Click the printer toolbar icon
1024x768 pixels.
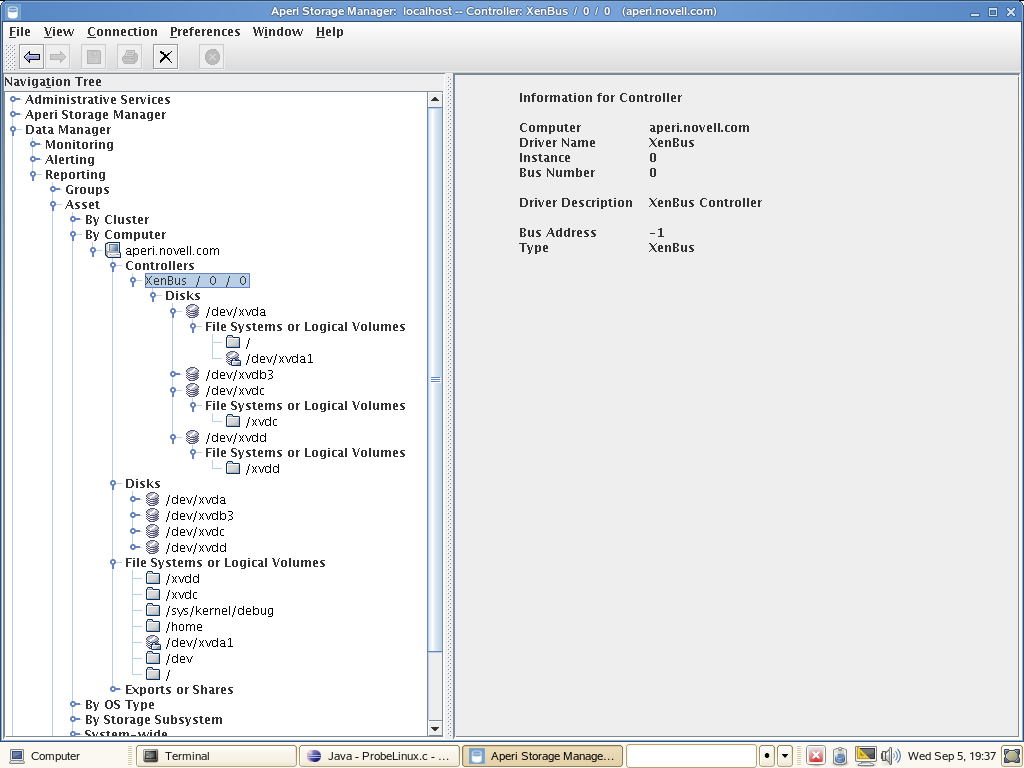click(130, 57)
